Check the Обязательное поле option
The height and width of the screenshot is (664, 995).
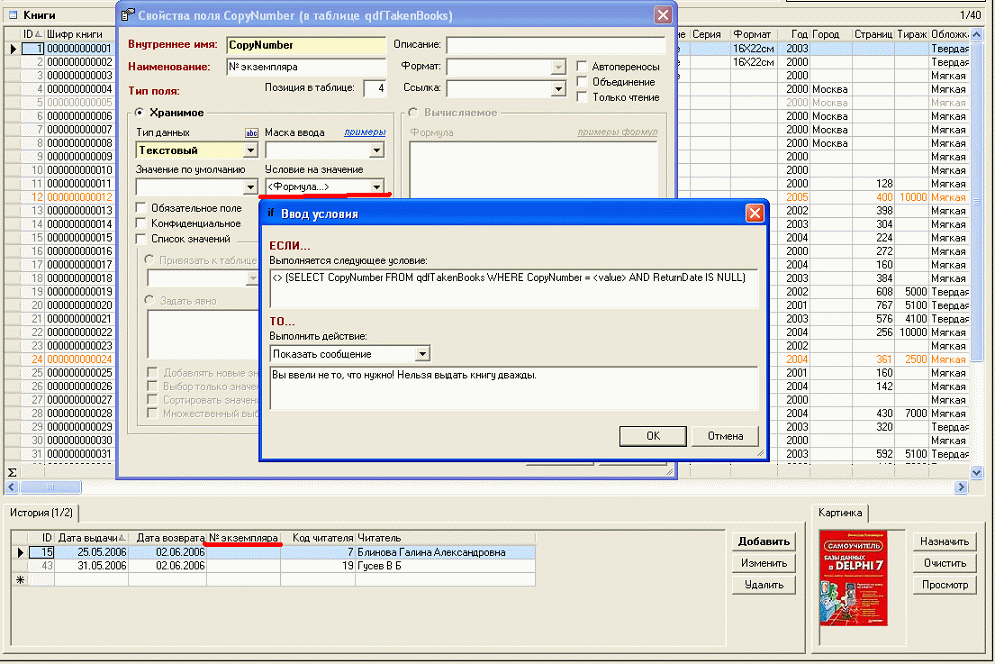click(x=141, y=208)
